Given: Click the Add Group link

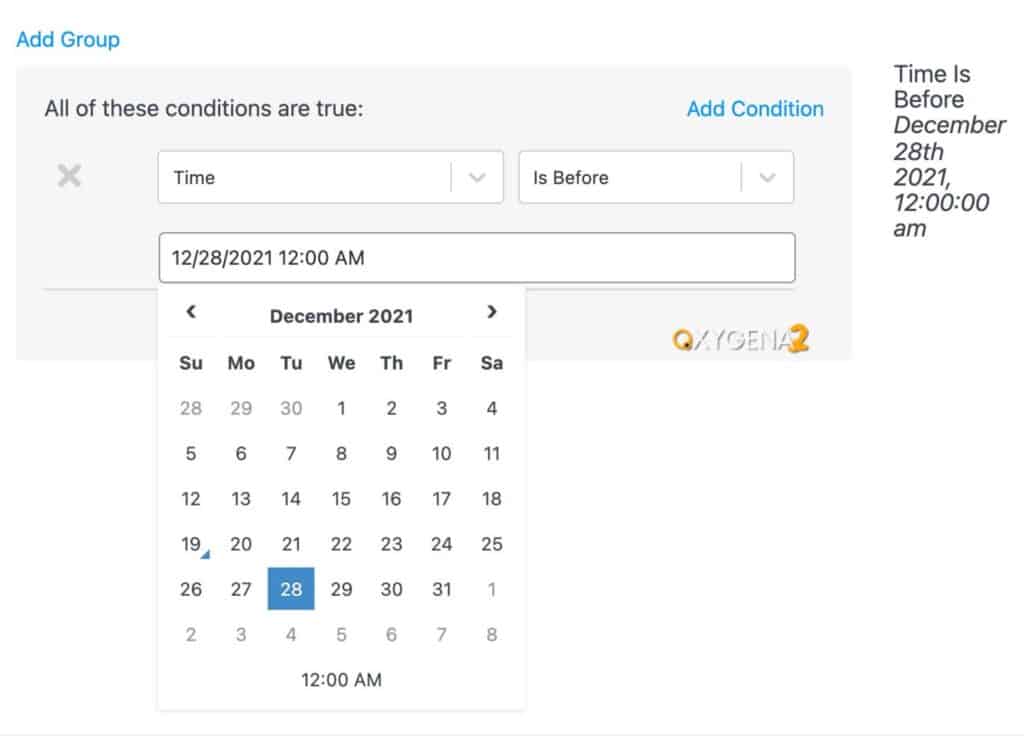Looking at the screenshot, I should point(68,40).
